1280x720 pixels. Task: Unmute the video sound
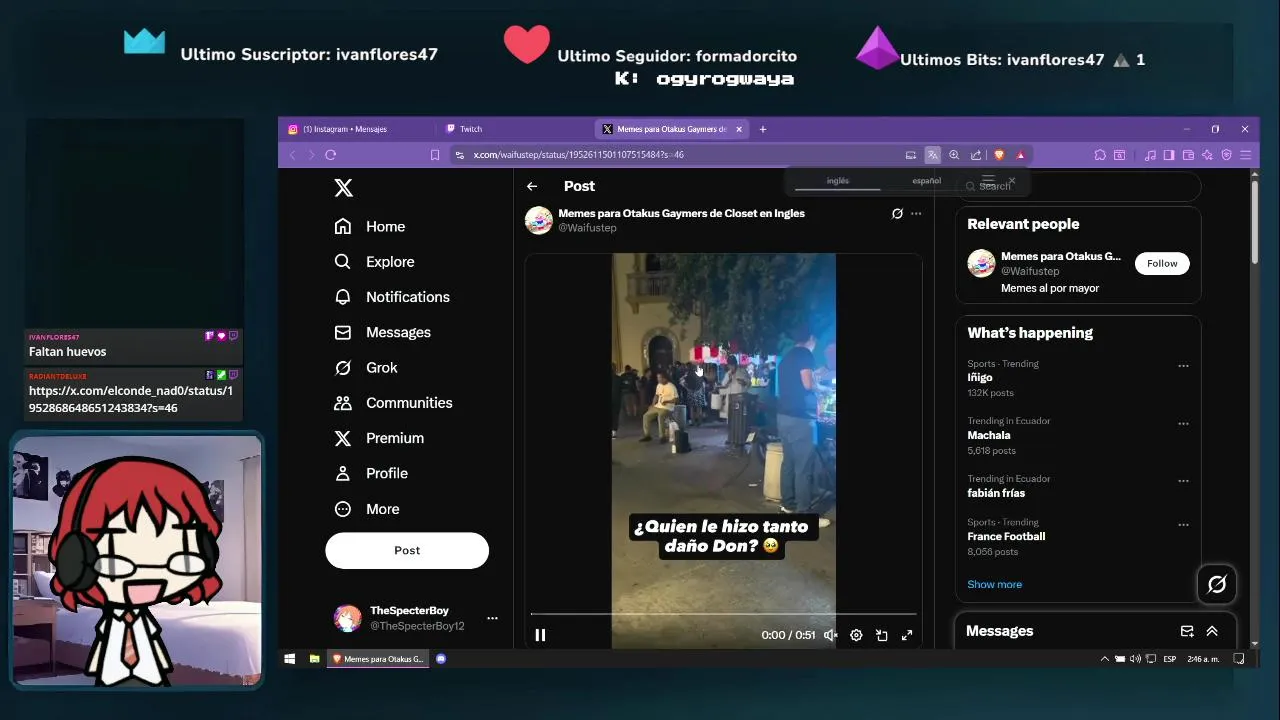830,635
